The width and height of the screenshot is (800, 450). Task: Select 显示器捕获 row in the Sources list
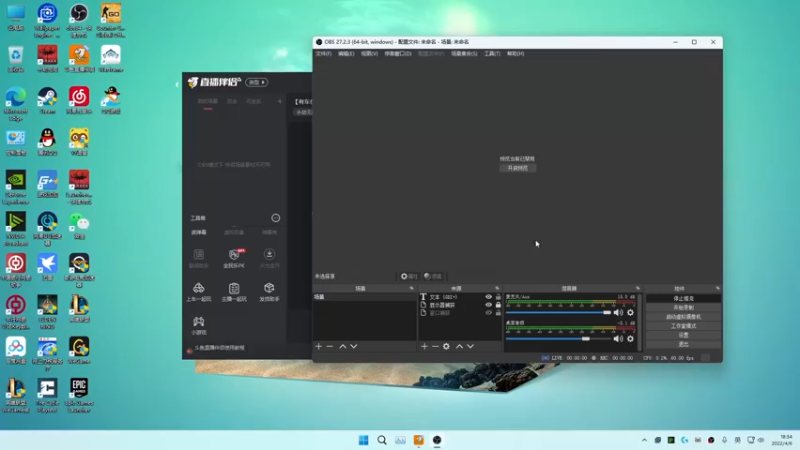460,305
